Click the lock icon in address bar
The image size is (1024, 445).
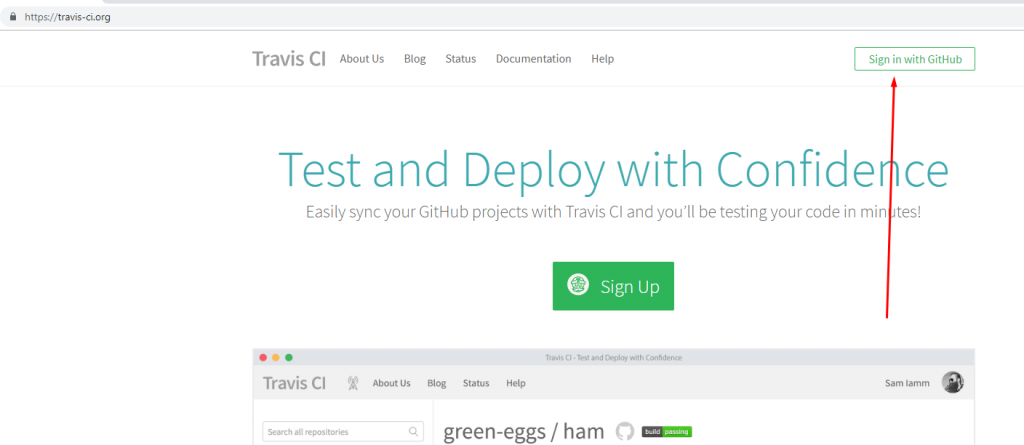[x=12, y=17]
